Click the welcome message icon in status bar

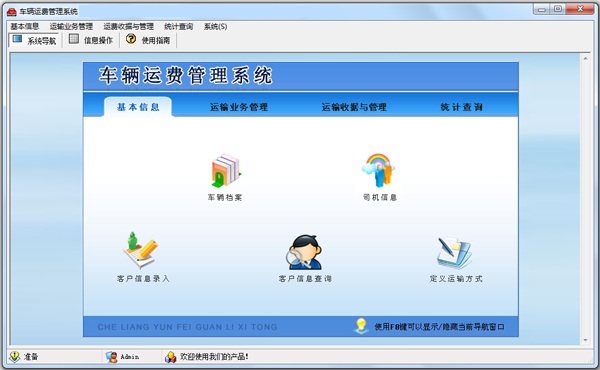click(170, 357)
